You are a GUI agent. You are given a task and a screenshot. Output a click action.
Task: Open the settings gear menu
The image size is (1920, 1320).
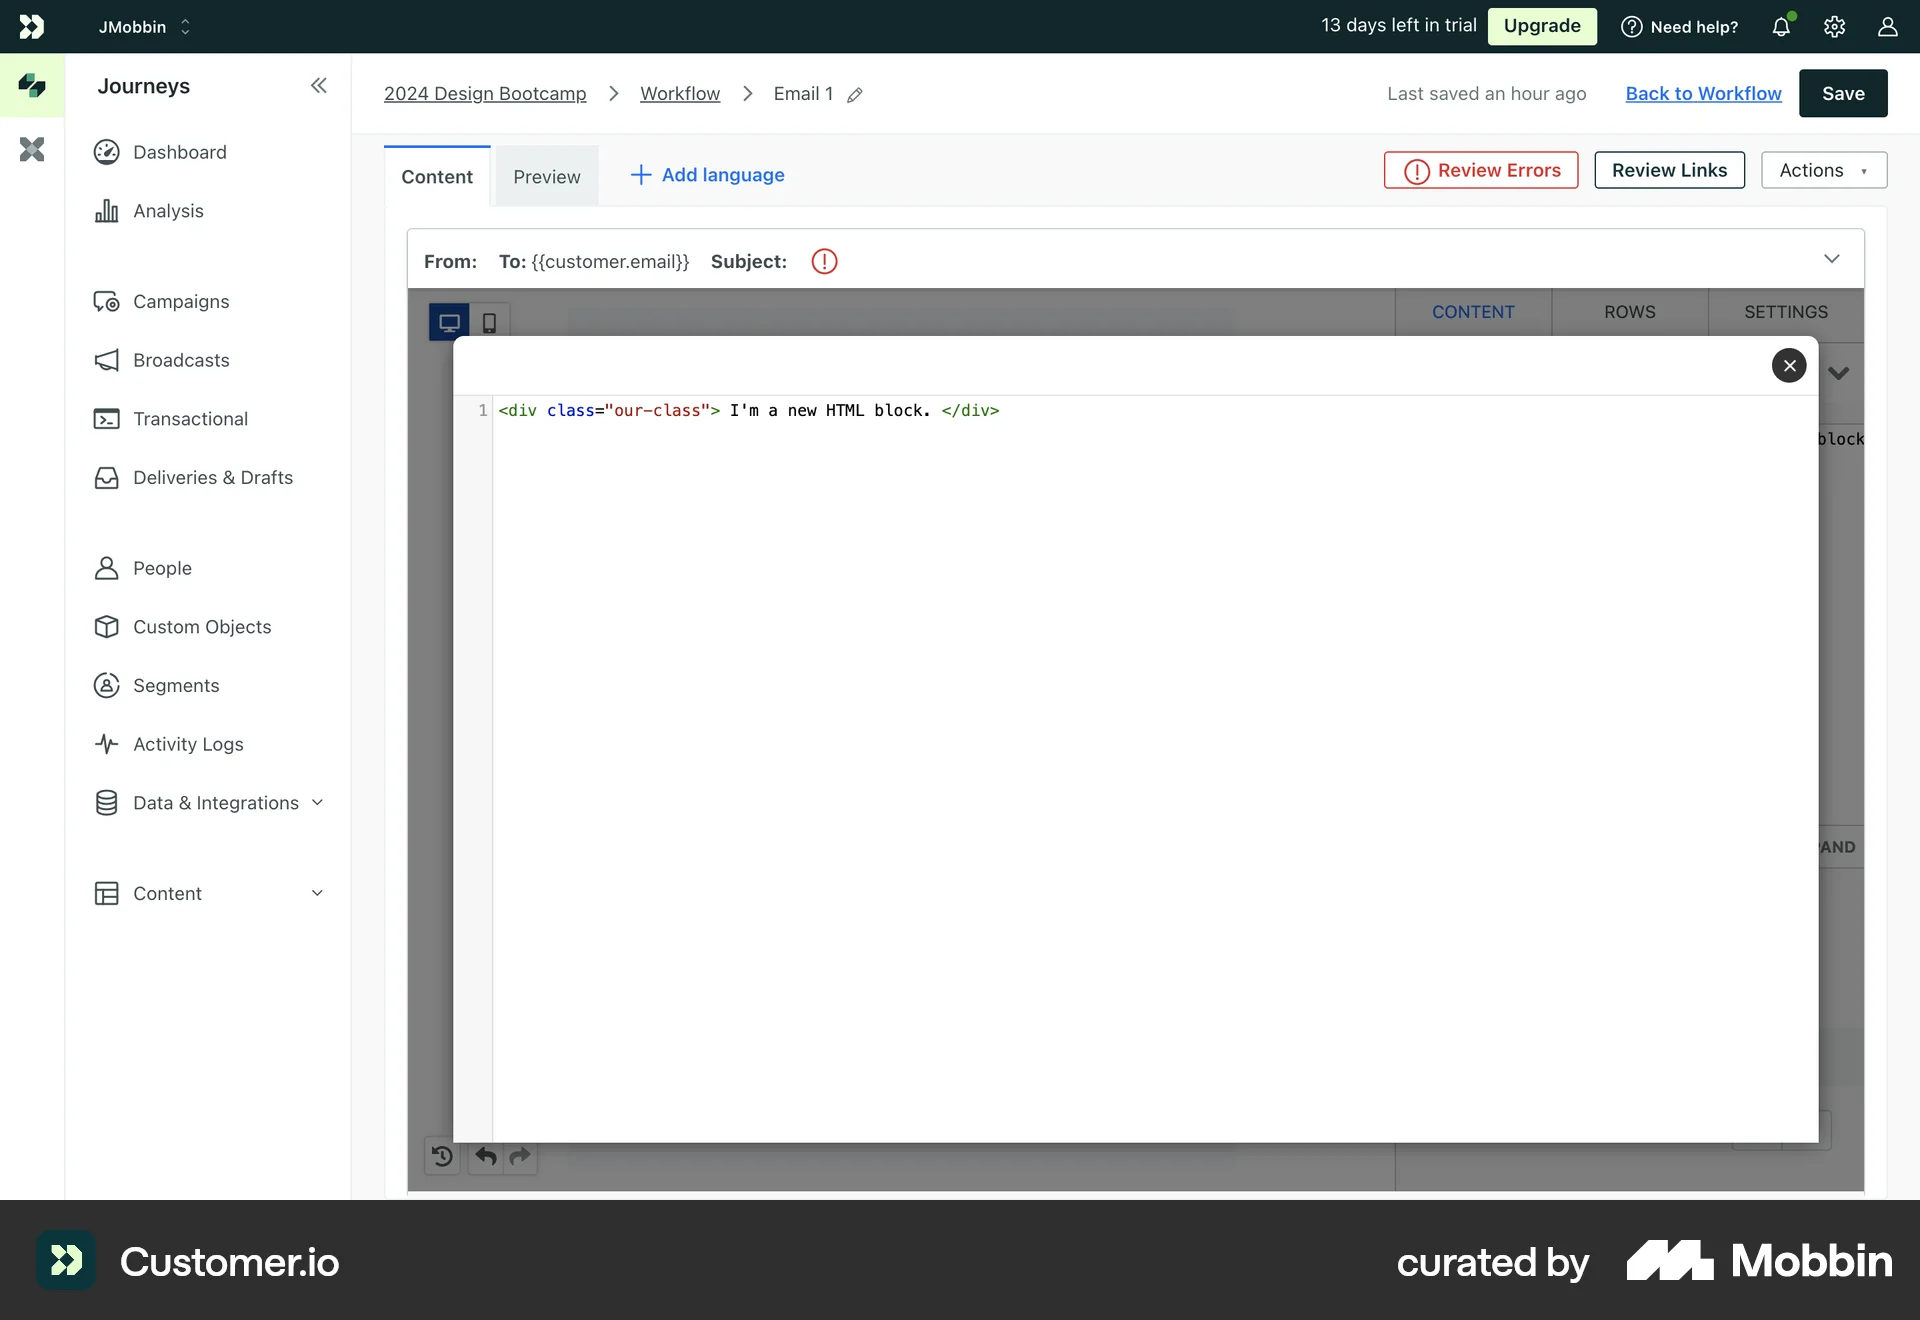1834,27
